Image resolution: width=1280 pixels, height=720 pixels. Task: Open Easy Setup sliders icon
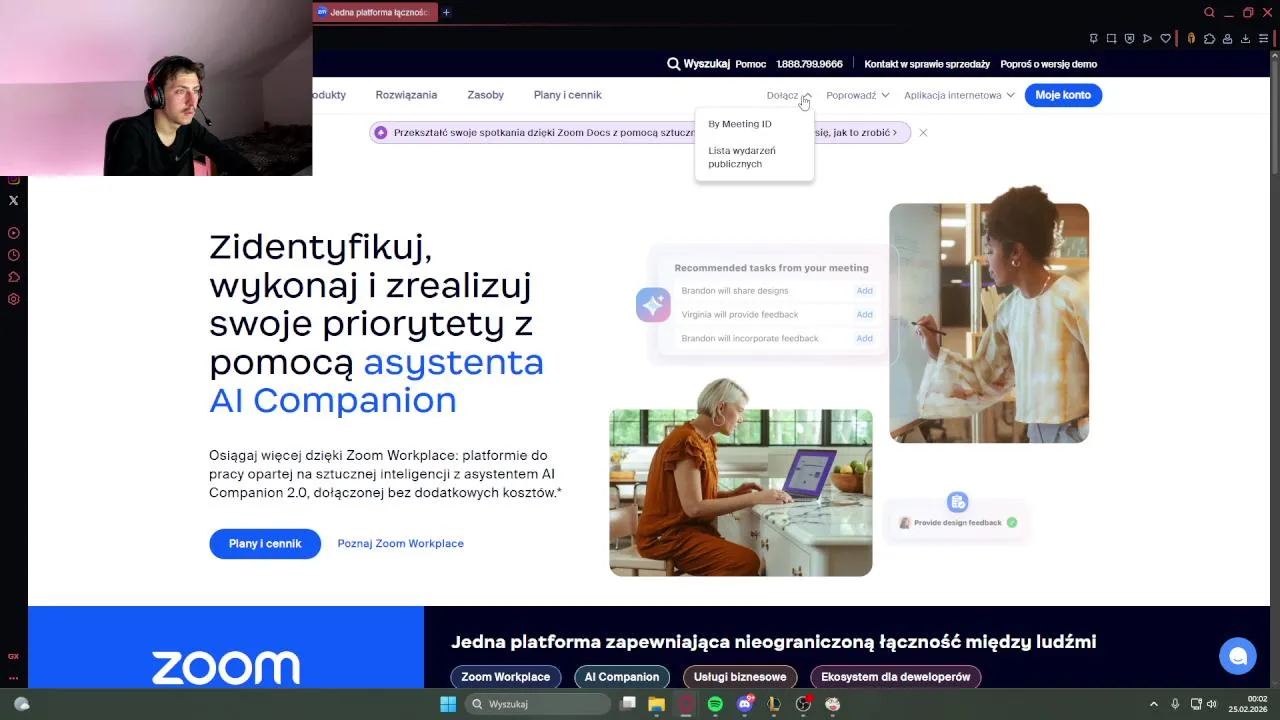[x=1263, y=39]
